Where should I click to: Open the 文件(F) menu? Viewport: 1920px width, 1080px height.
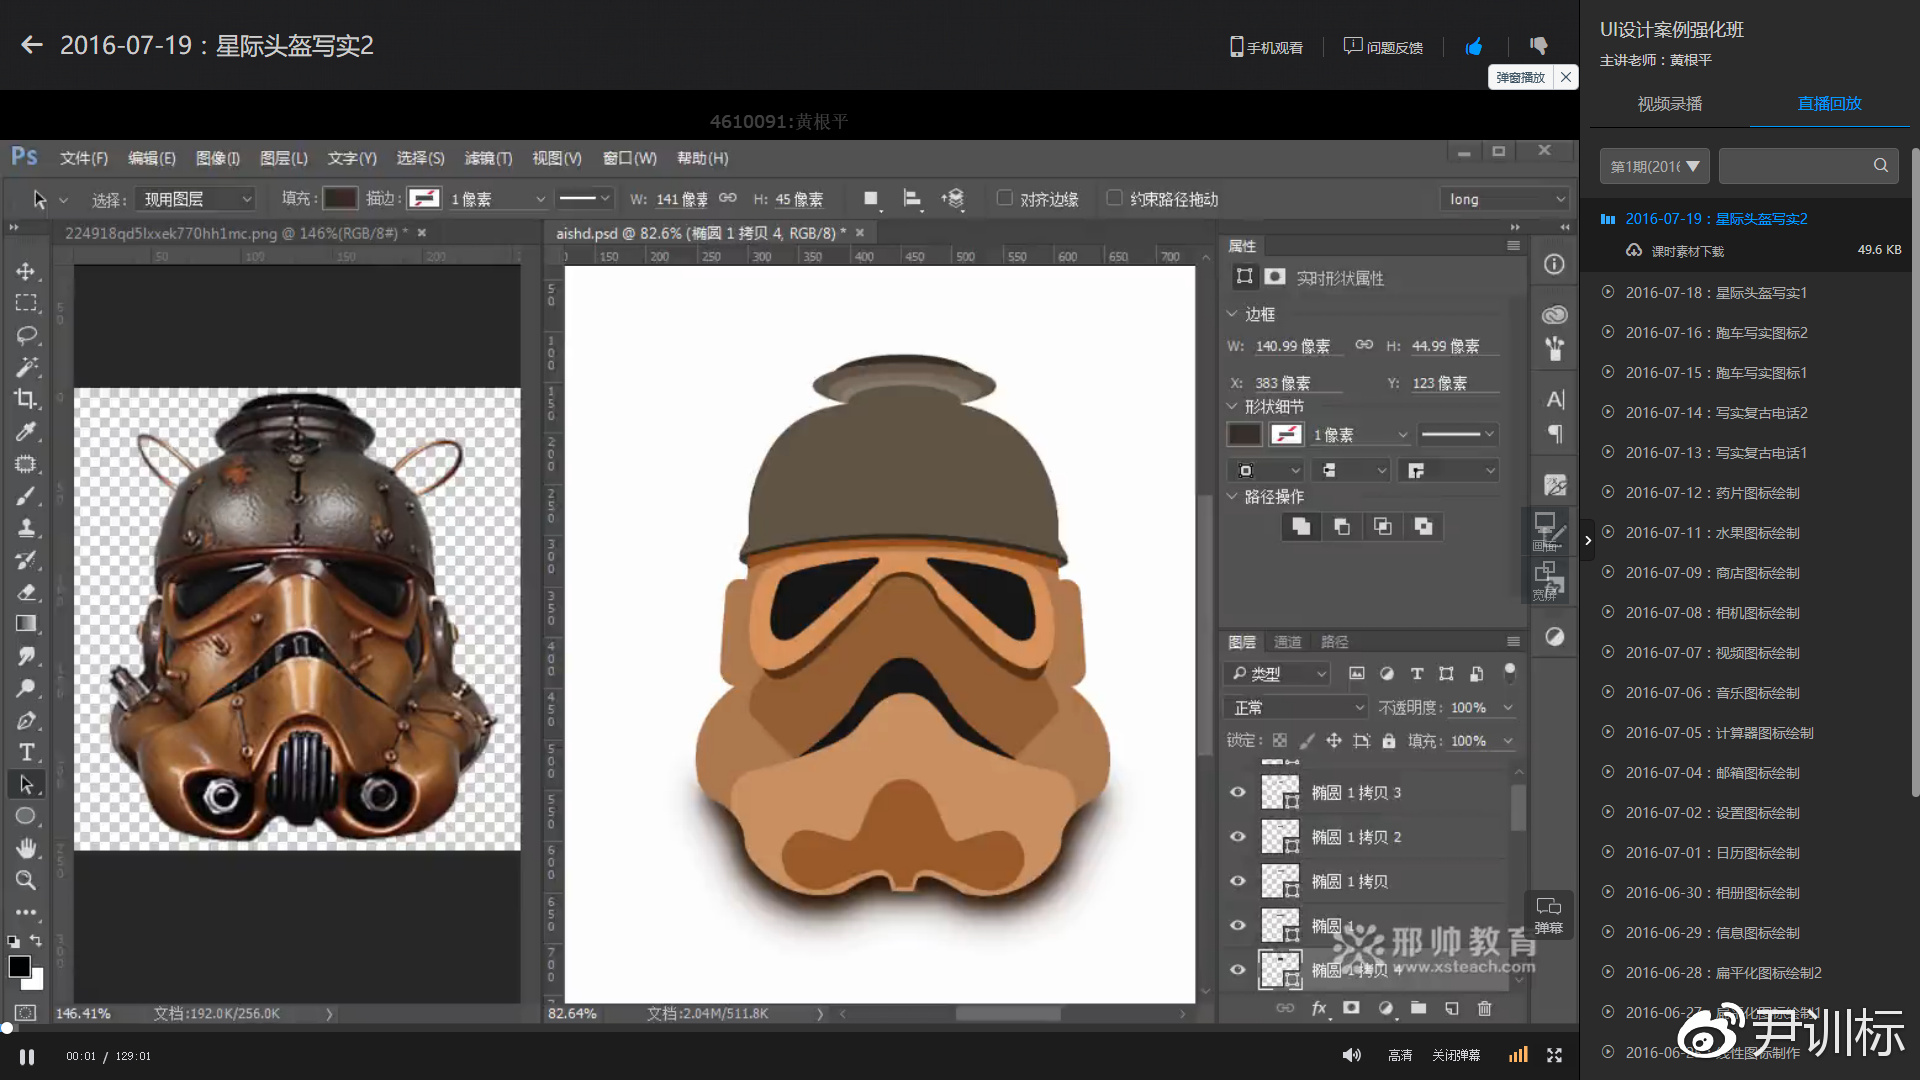(x=84, y=158)
